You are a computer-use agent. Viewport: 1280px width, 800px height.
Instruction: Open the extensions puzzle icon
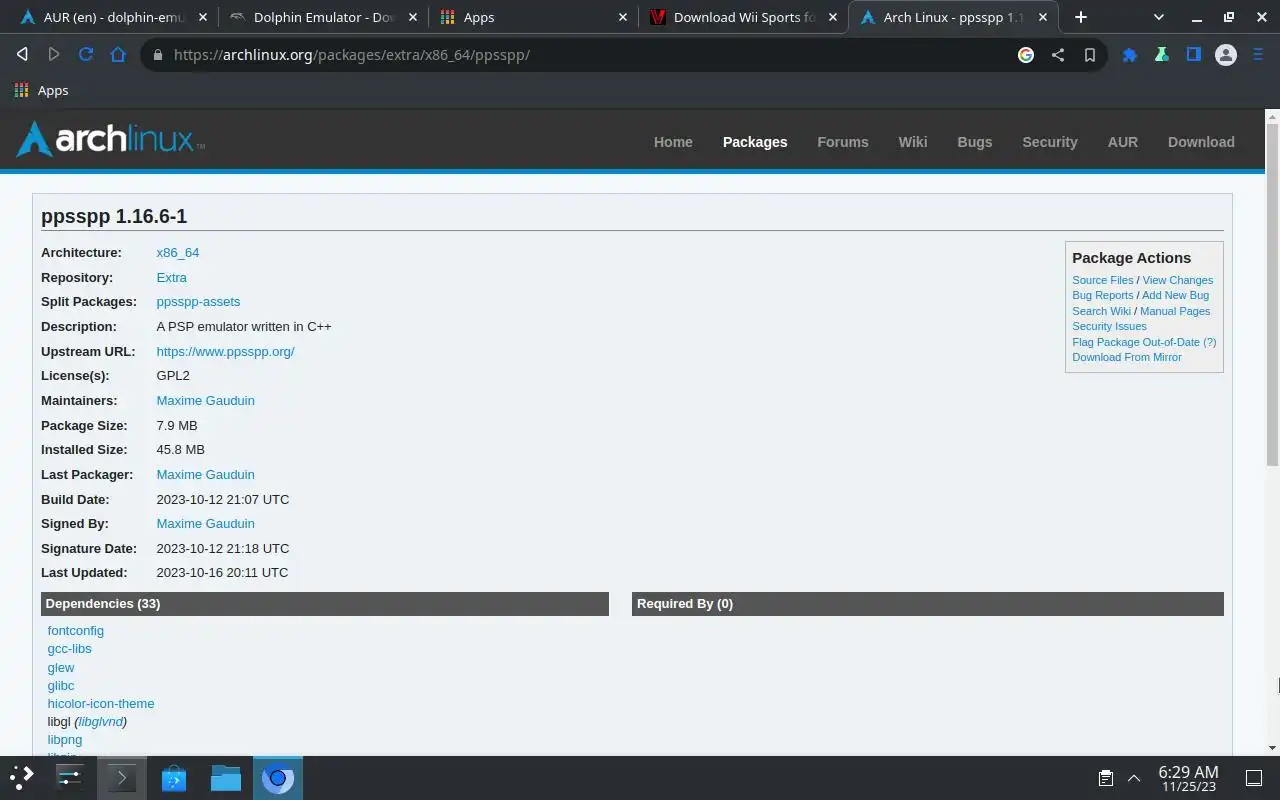[1130, 55]
